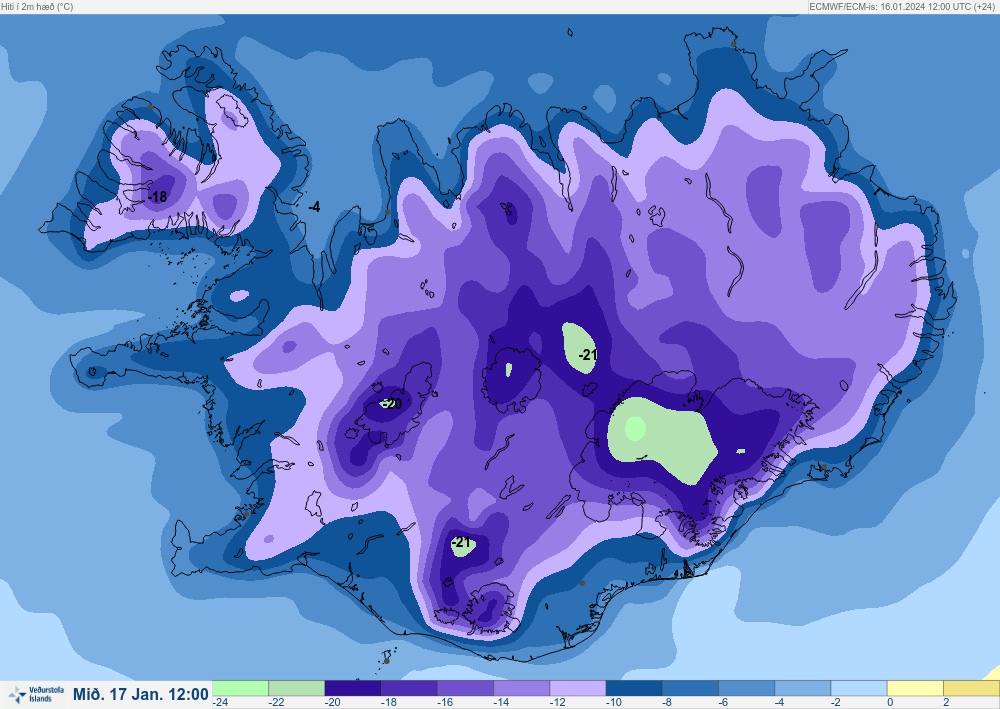
Task: Select the pale lilac legend swatch above -12
Action: point(578,688)
